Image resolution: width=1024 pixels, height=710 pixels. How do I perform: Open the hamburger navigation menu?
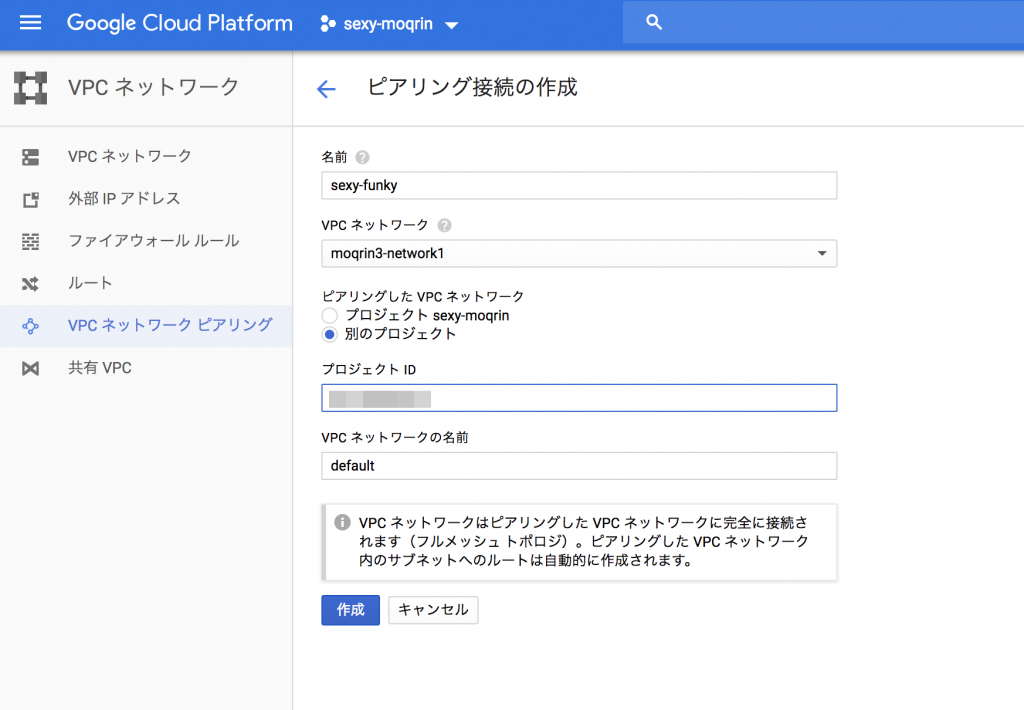[x=31, y=23]
